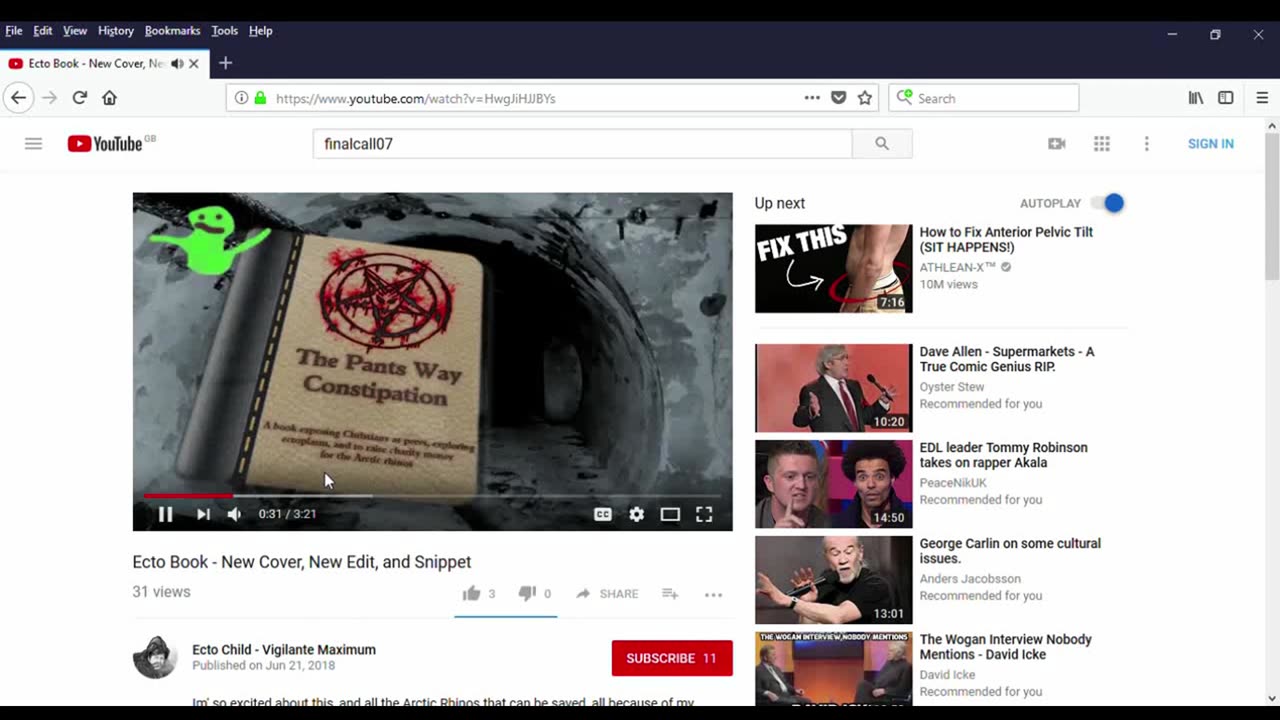
Task: Toggle the sidebars view
Action: coord(1226,98)
